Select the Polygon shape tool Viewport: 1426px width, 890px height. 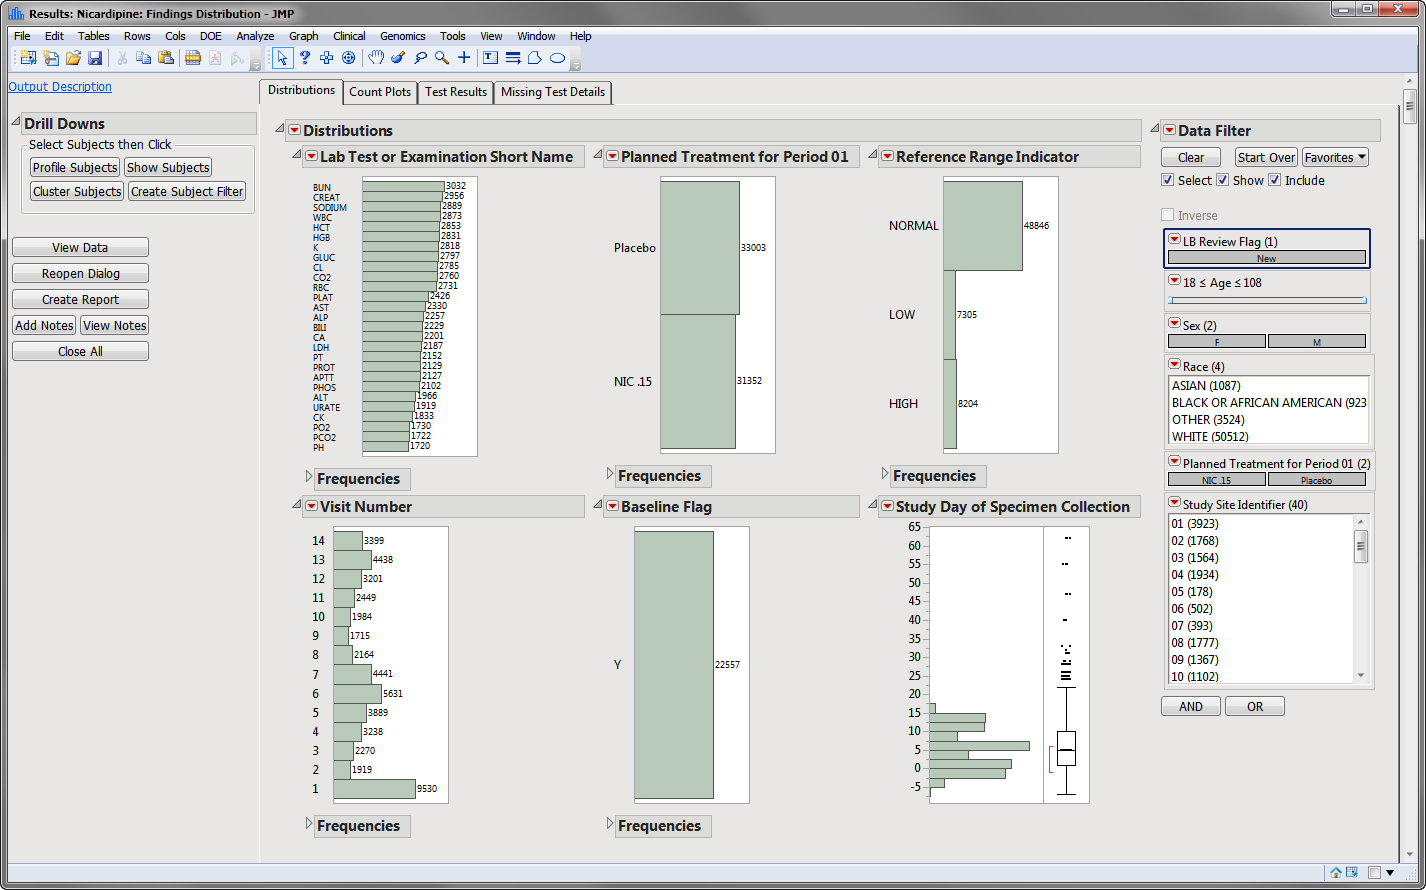(x=535, y=58)
